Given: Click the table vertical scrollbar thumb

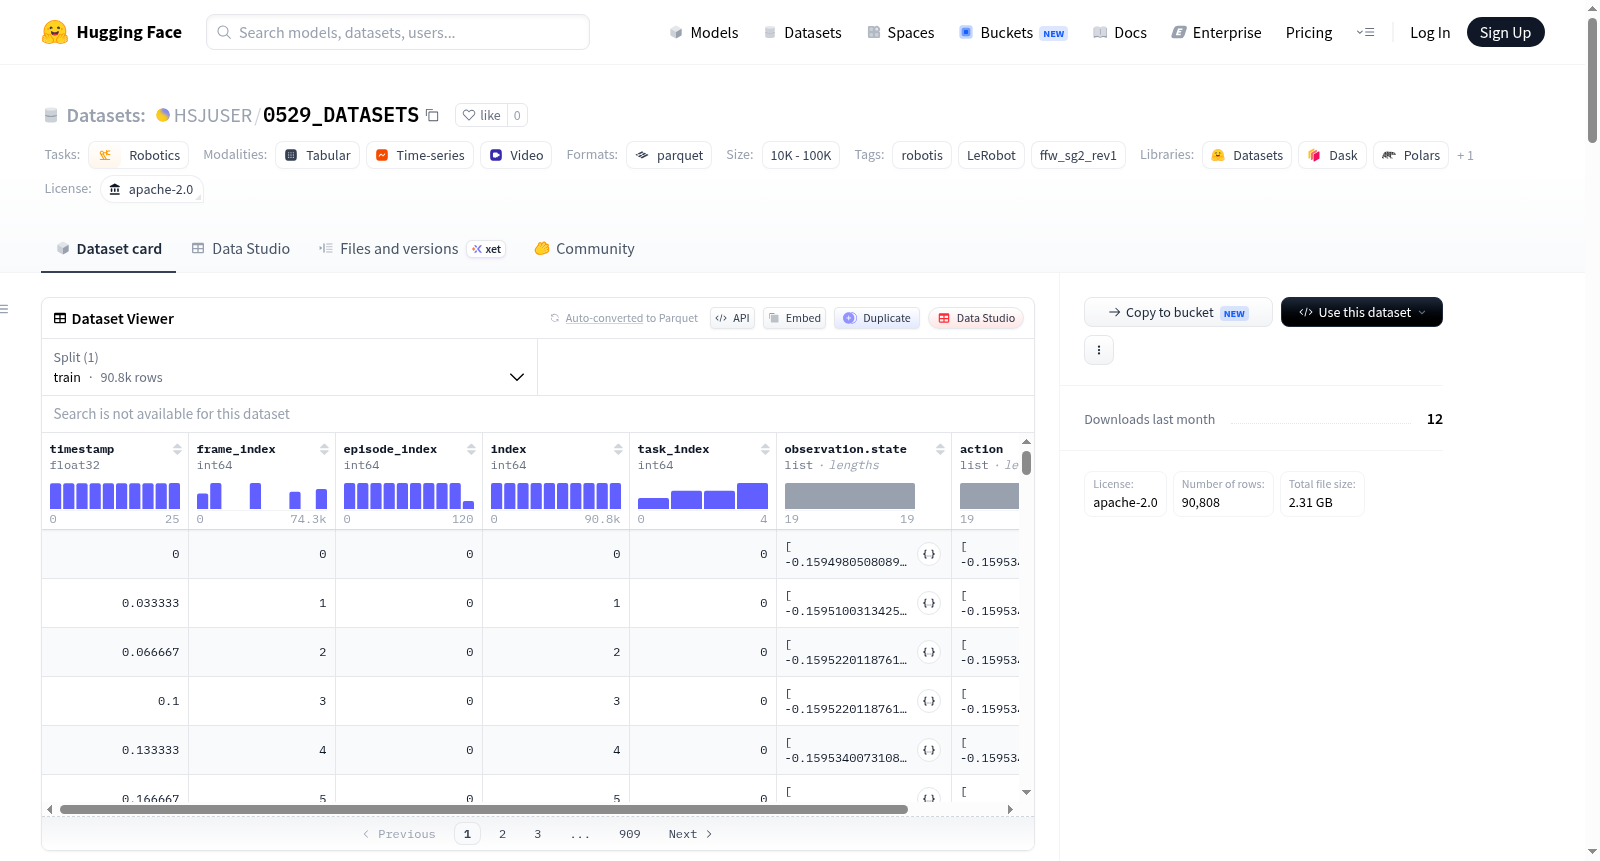Looking at the screenshot, I should click(1026, 463).
